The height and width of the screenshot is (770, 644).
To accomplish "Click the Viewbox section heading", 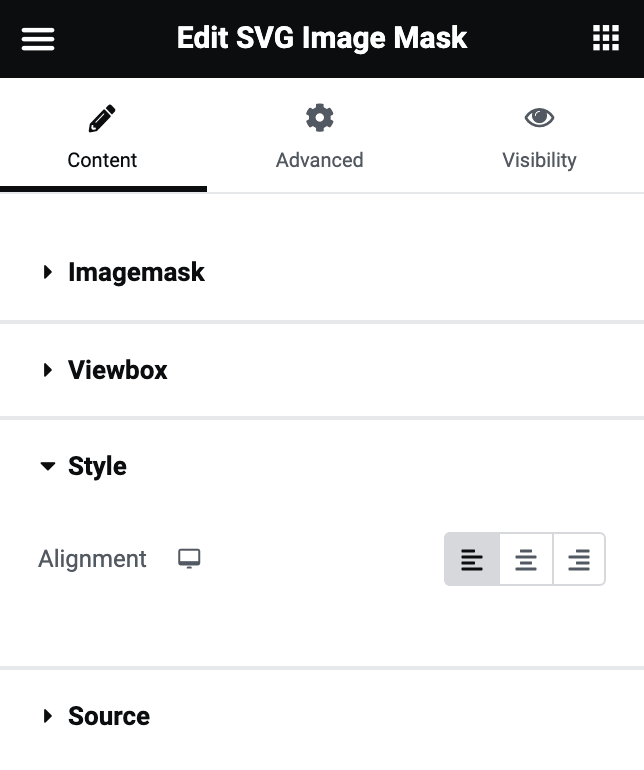I will pyautogui.click(x=117, y=370).
